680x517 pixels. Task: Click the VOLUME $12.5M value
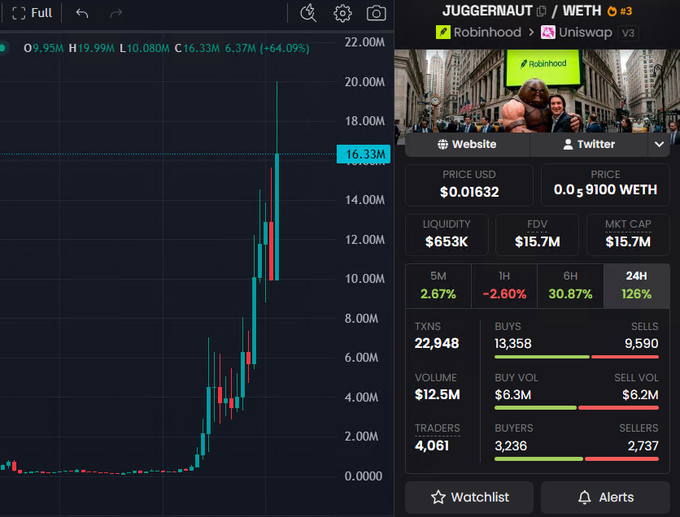pyautogui.click(x=437, y=395)
